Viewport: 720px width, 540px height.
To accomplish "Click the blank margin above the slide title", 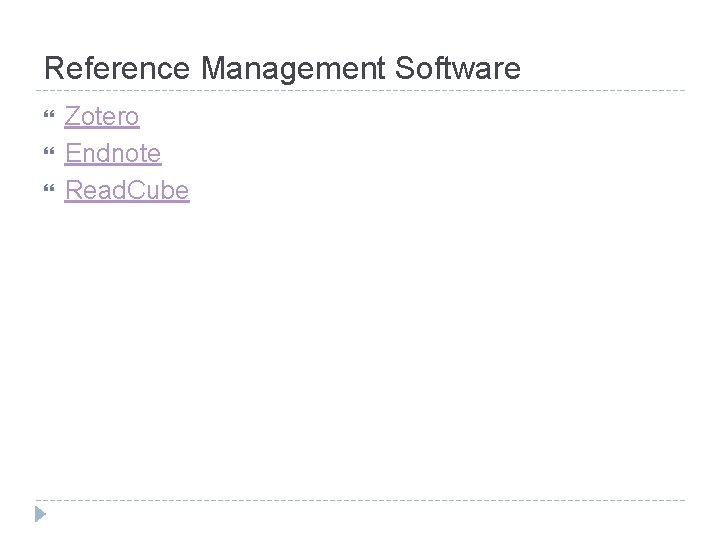I will [x=360, y=25].
